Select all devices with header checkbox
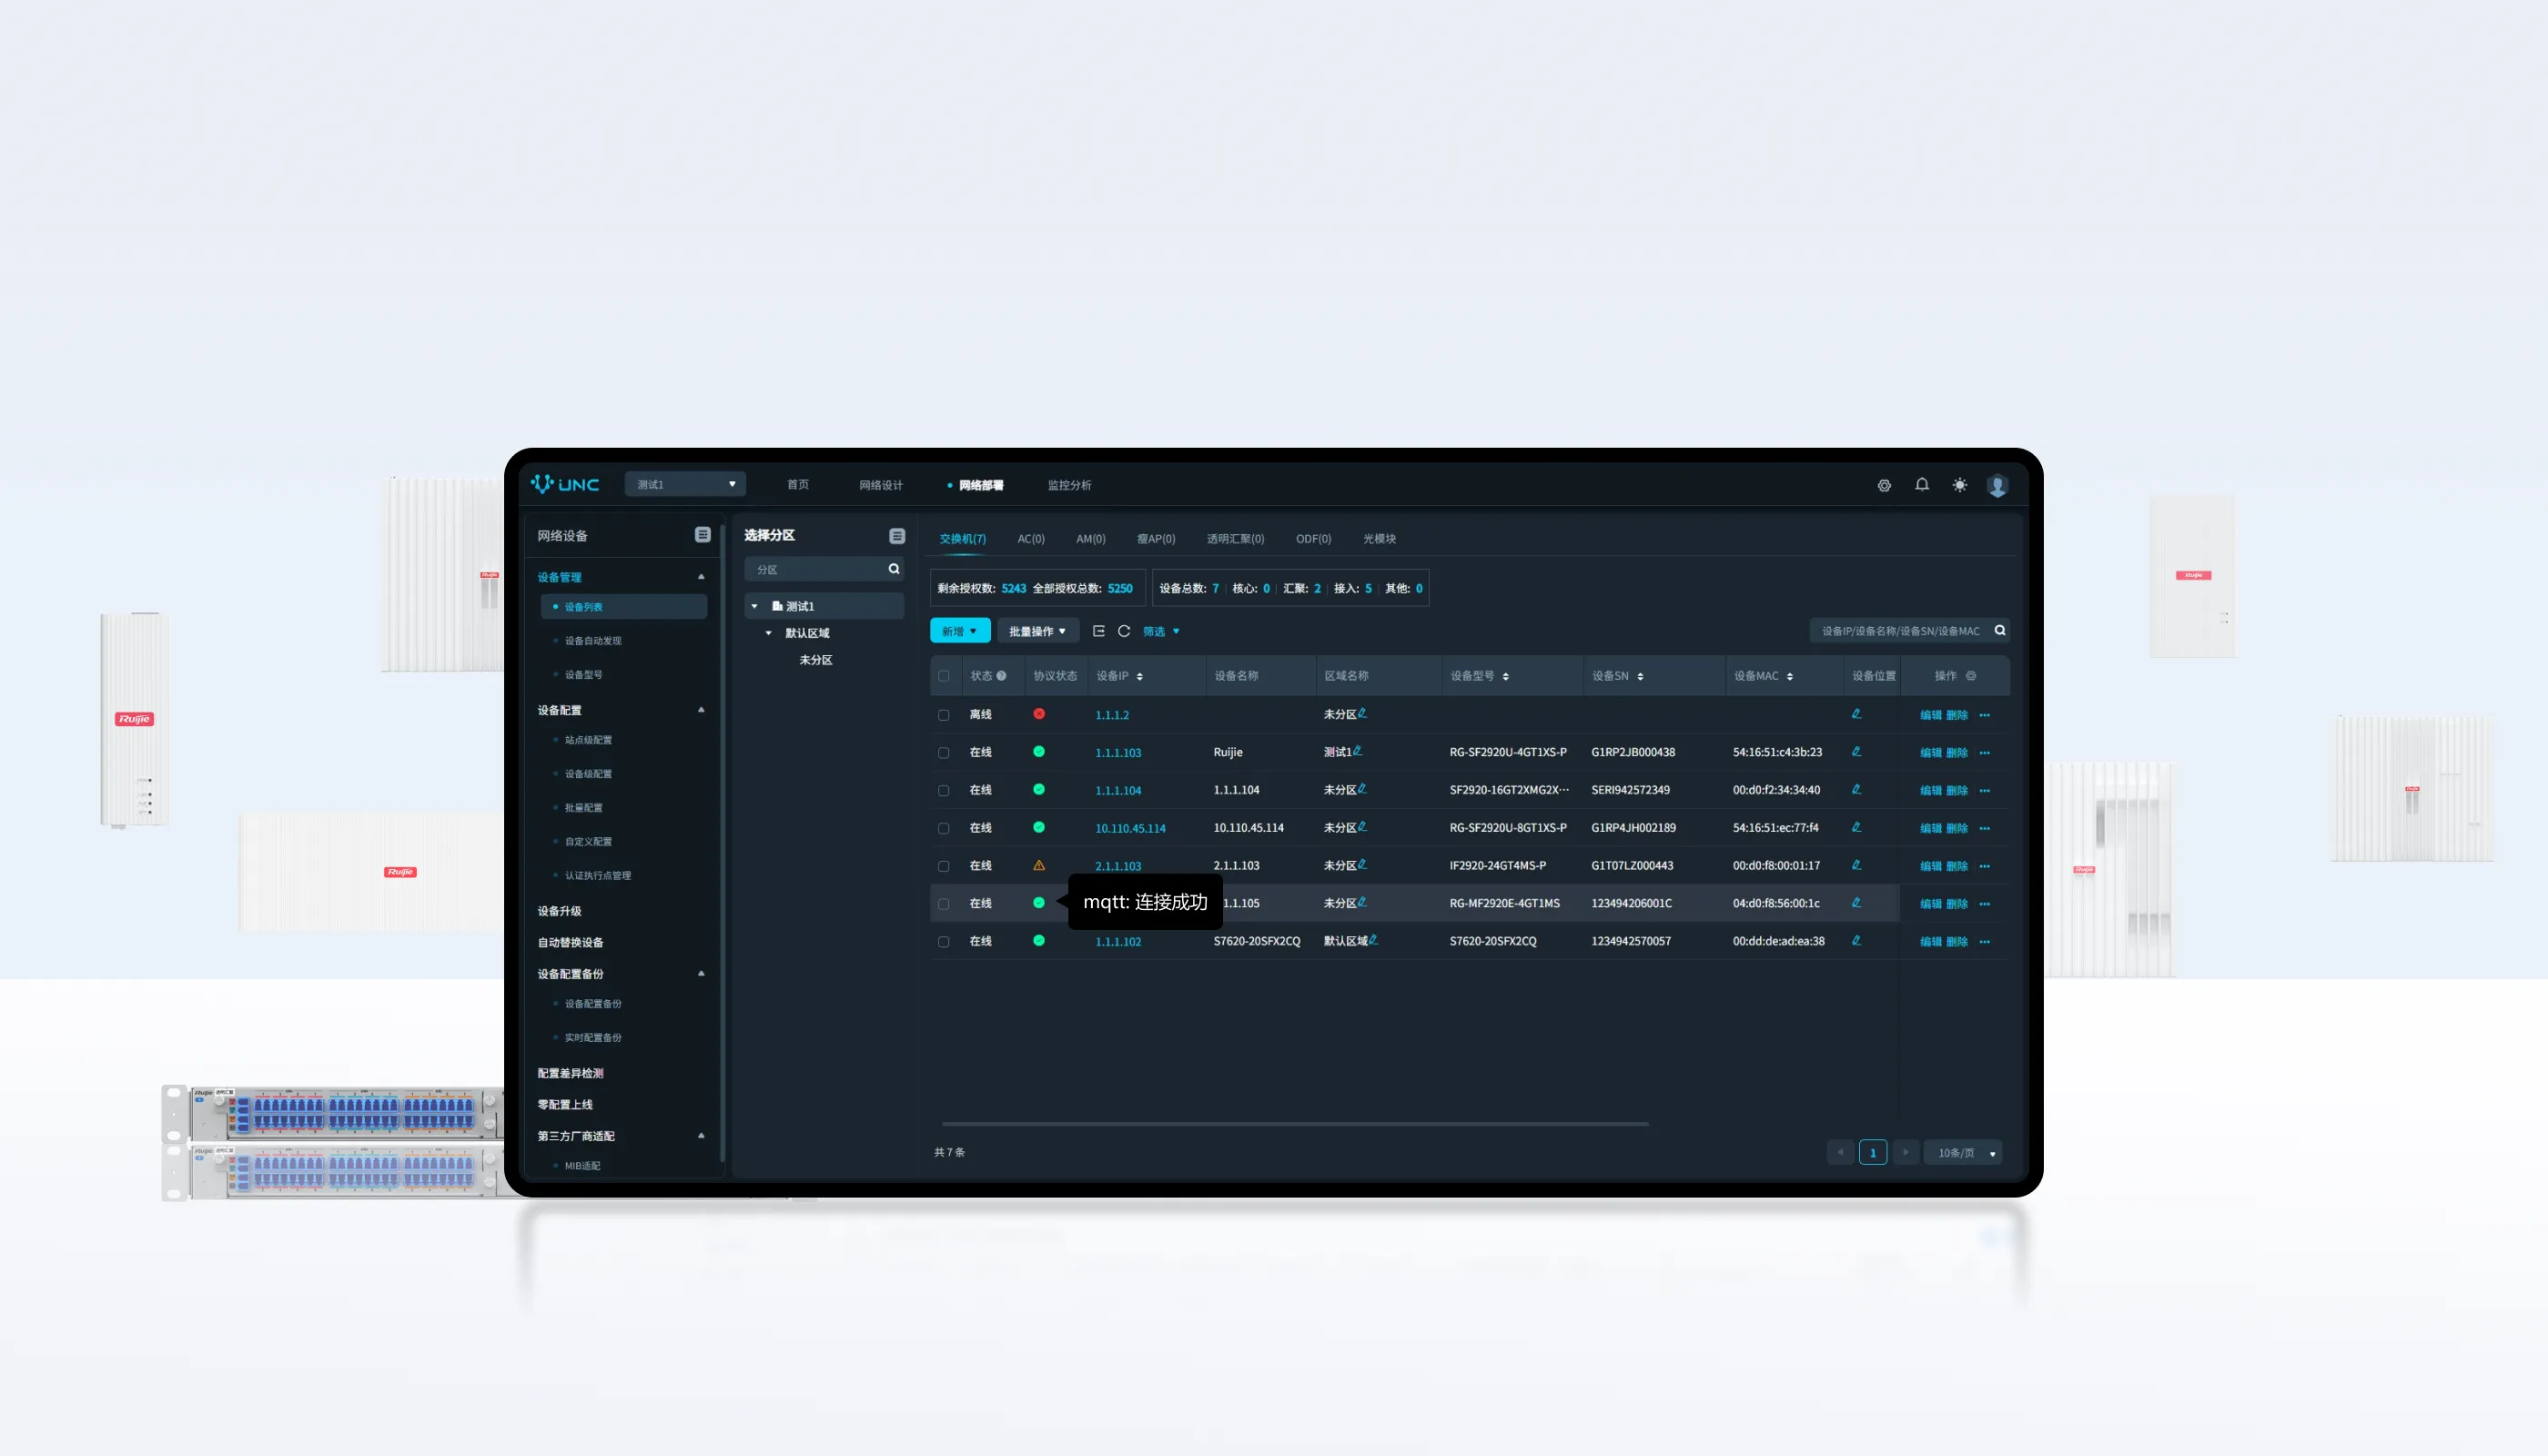Screen dimensions: 2548x1456 943,676
